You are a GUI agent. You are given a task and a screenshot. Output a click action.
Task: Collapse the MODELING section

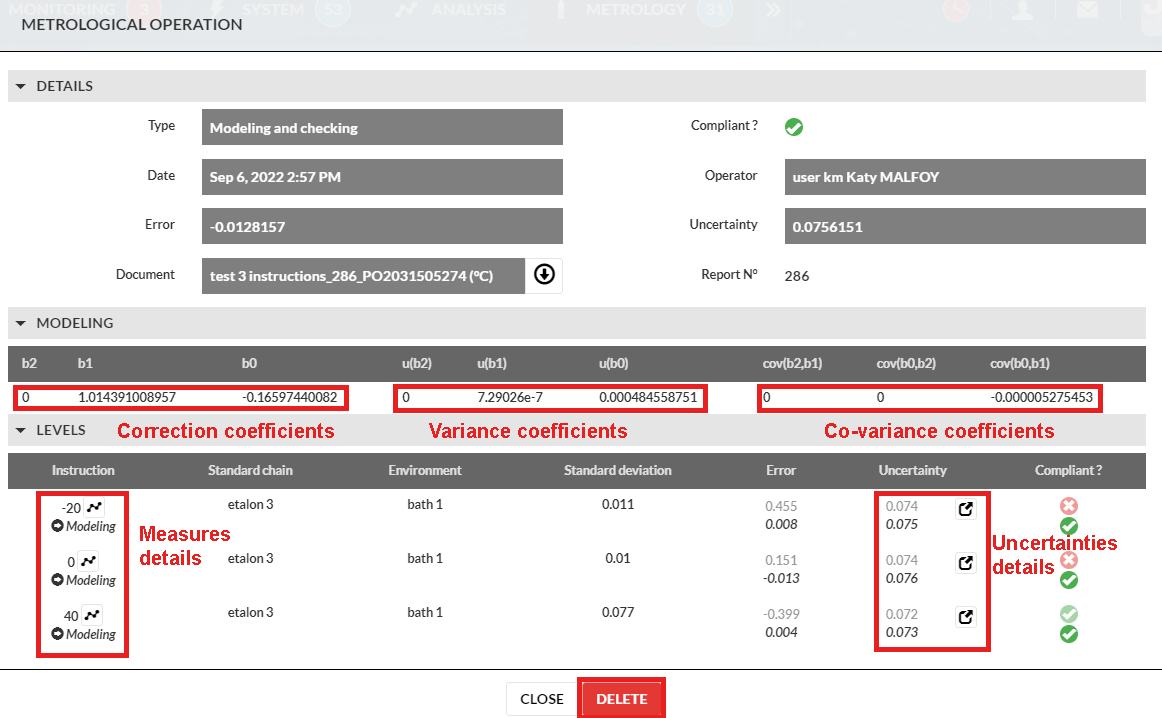(21, 324)
